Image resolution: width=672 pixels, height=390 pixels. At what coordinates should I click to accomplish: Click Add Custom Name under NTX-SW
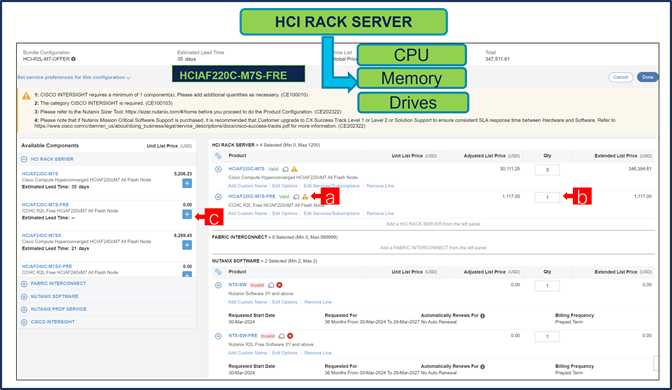(247, 302)
